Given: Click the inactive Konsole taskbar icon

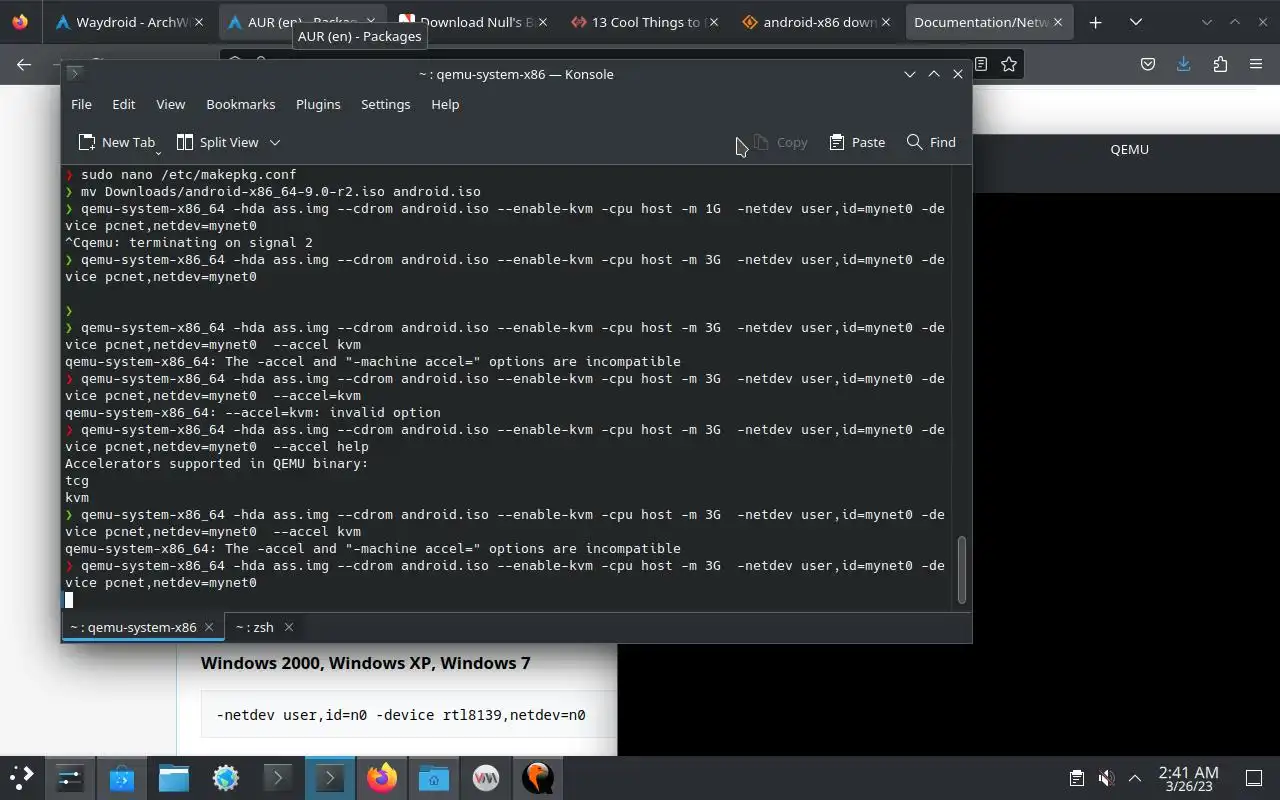Looking at the screenshot, I should point(278,778).
